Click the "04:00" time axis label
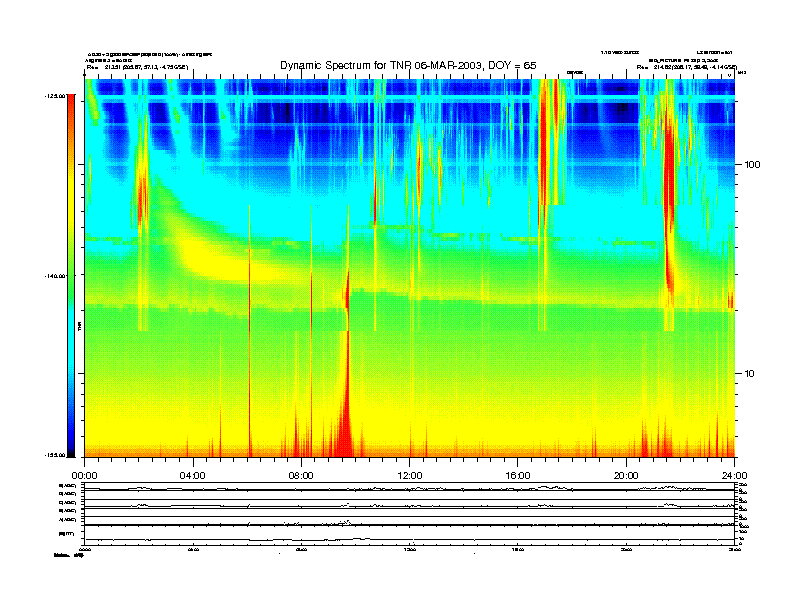 coord(193,476)
